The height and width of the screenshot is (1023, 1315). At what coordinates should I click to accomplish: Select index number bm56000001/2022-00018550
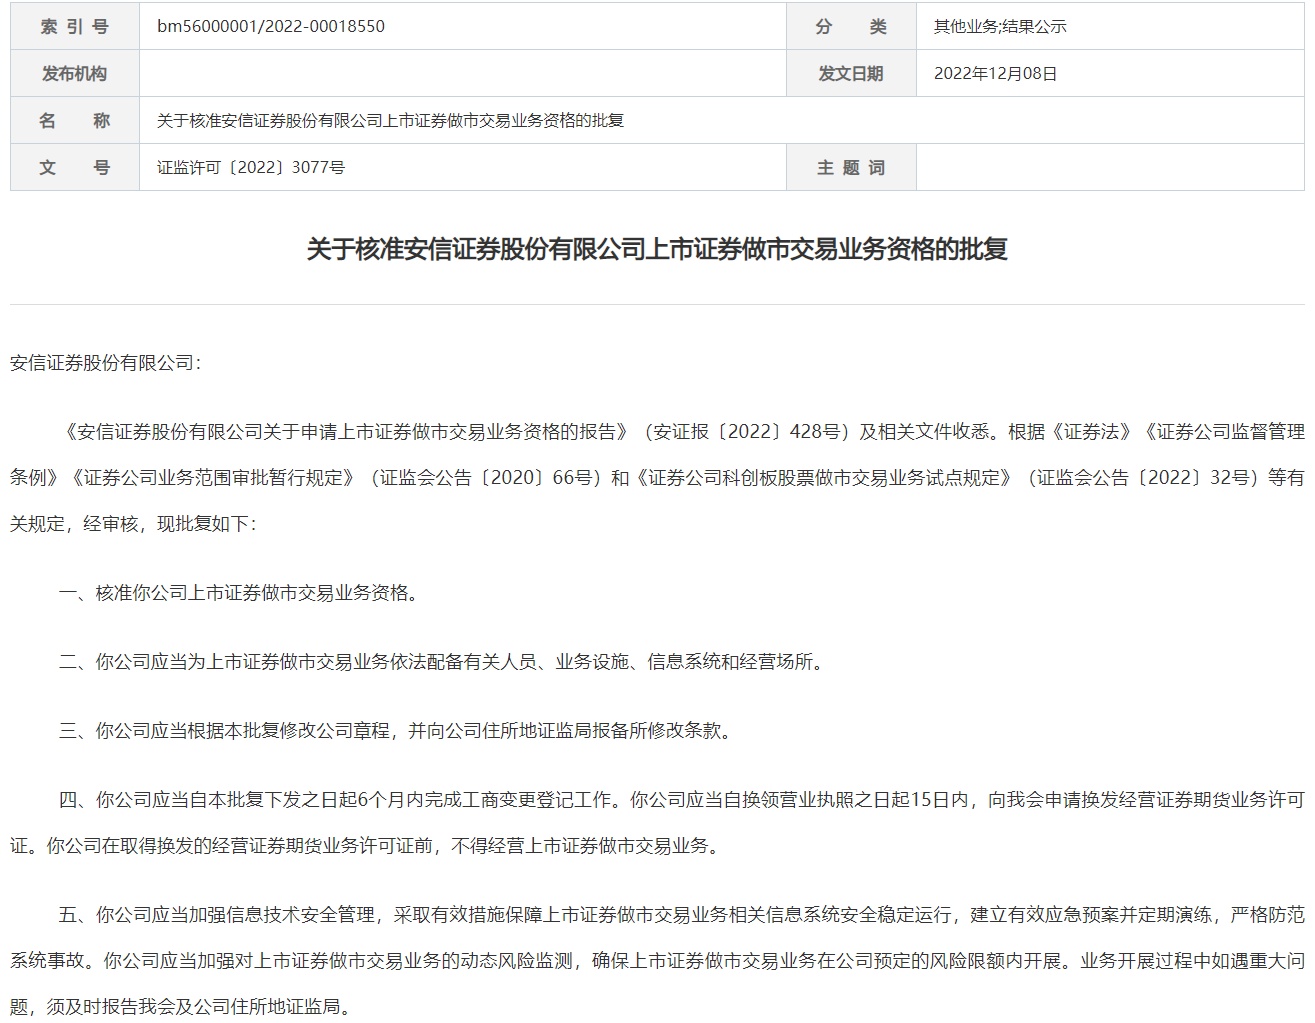pos(270,27)
